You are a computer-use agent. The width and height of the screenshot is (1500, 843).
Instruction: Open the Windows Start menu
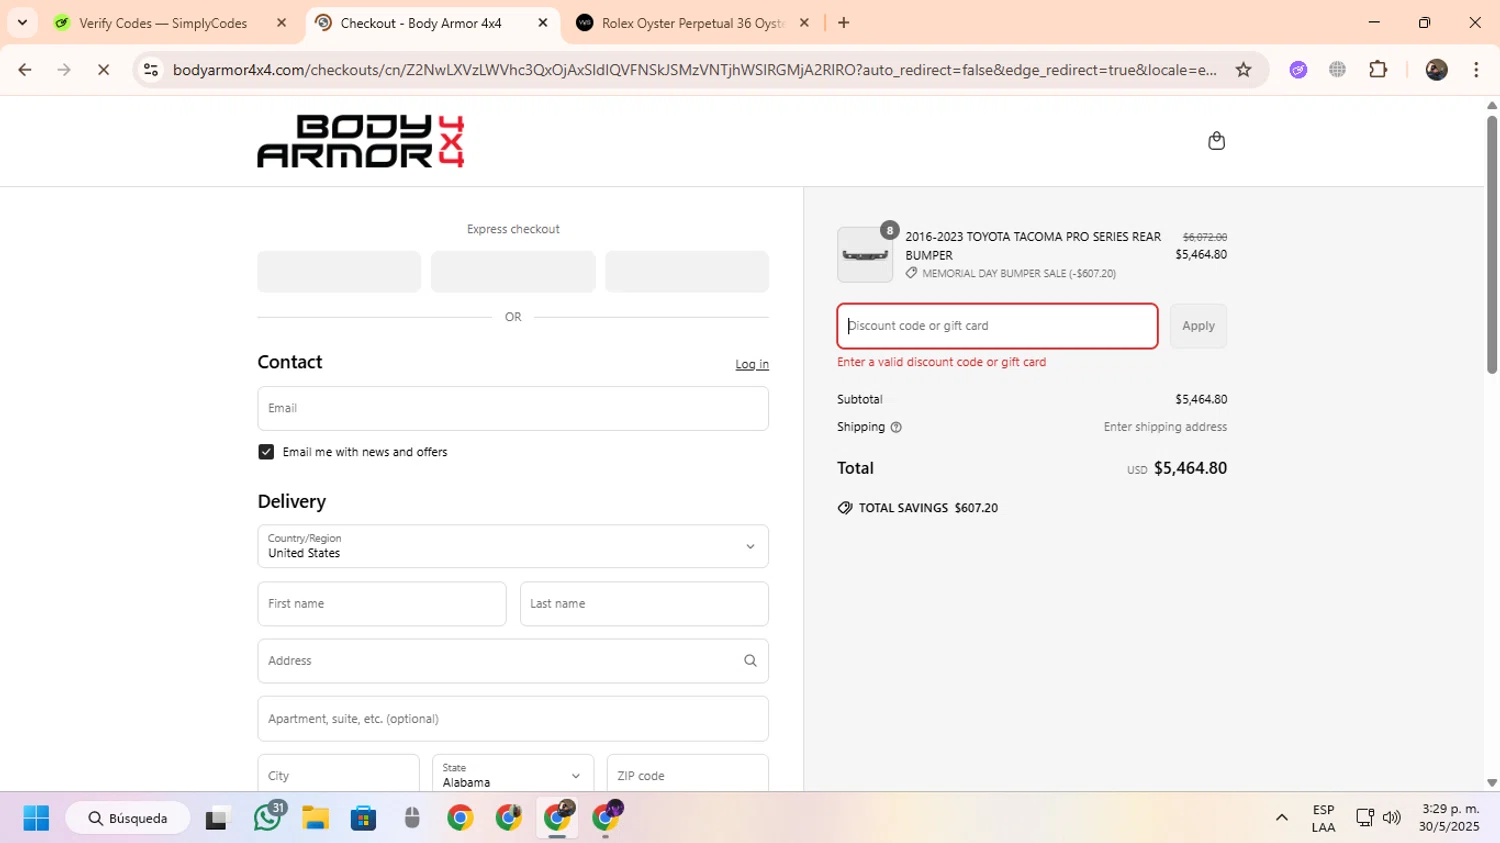click(x=36, y=818)
